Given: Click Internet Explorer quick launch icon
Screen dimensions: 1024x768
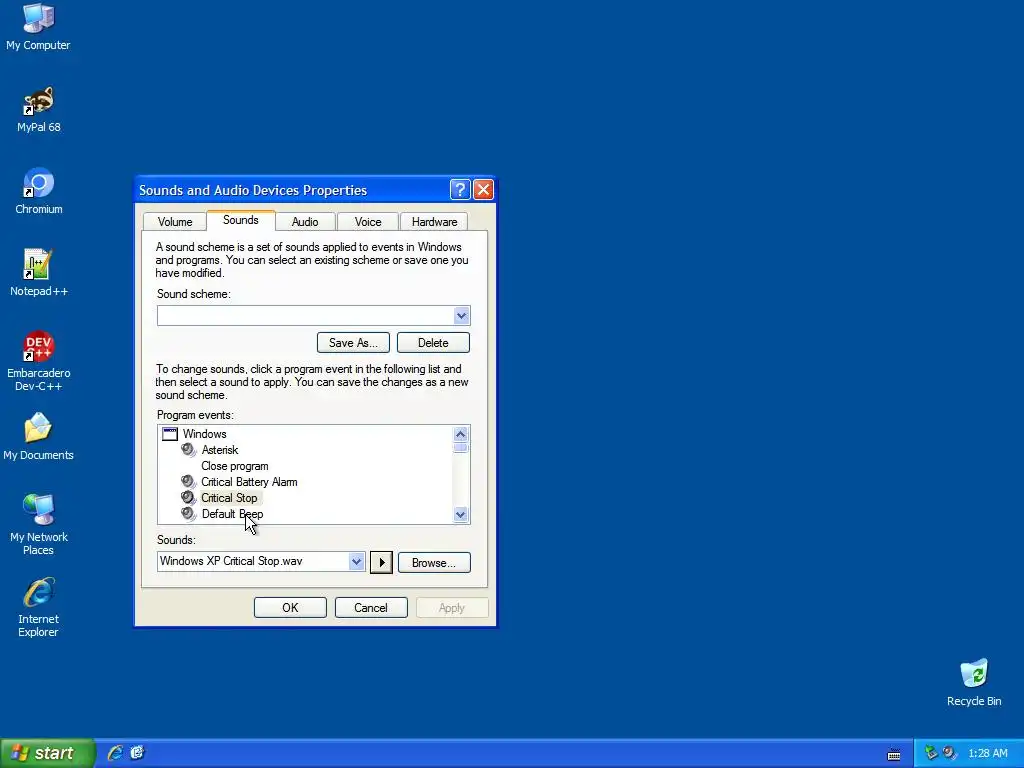Looking at the screenshot, I should click(x=116, y=753).
